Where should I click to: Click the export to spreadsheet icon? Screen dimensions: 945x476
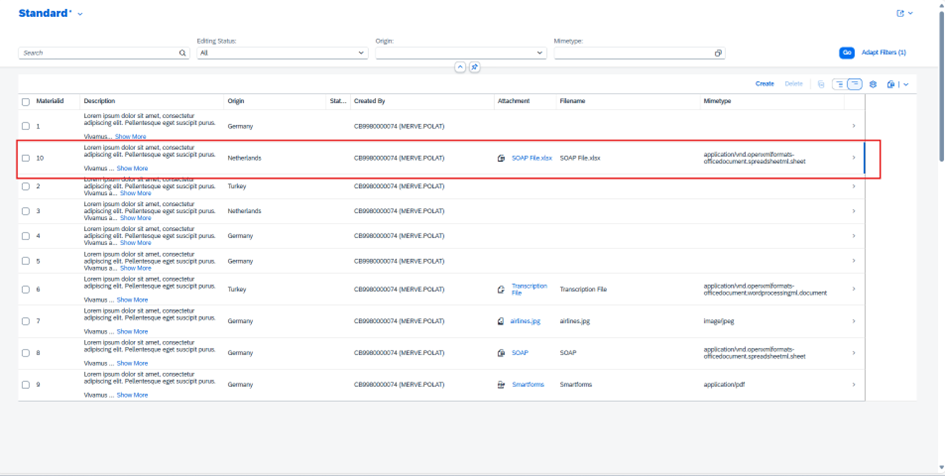pyautogui.click(x=891, y=84)
